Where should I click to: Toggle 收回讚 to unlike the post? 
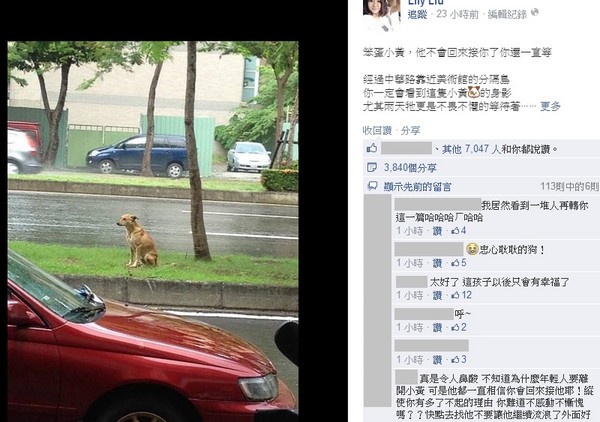[x=377, y=130]
